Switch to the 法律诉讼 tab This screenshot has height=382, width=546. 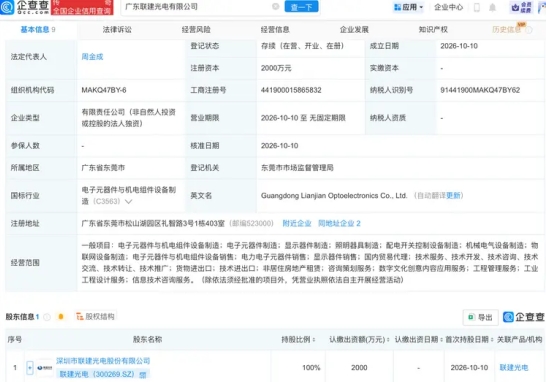click(x=117, y=30)
